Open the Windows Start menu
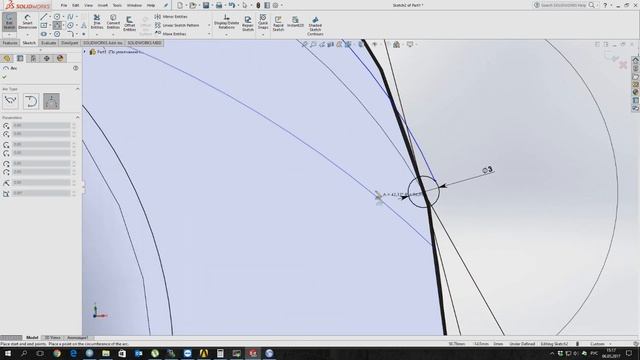640x360 pixels. click(8, 353)
